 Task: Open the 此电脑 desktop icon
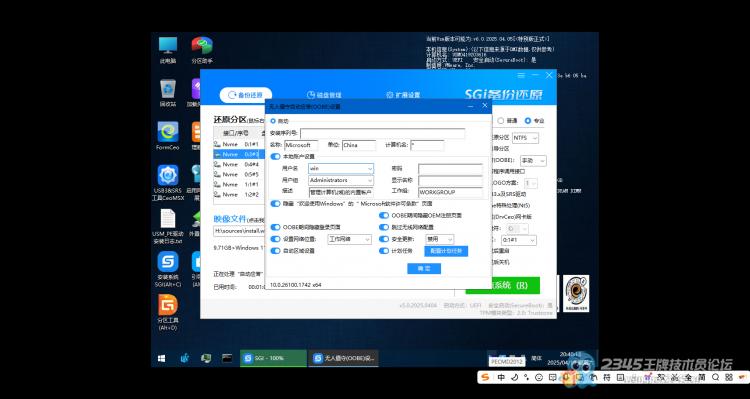point(168,50)
